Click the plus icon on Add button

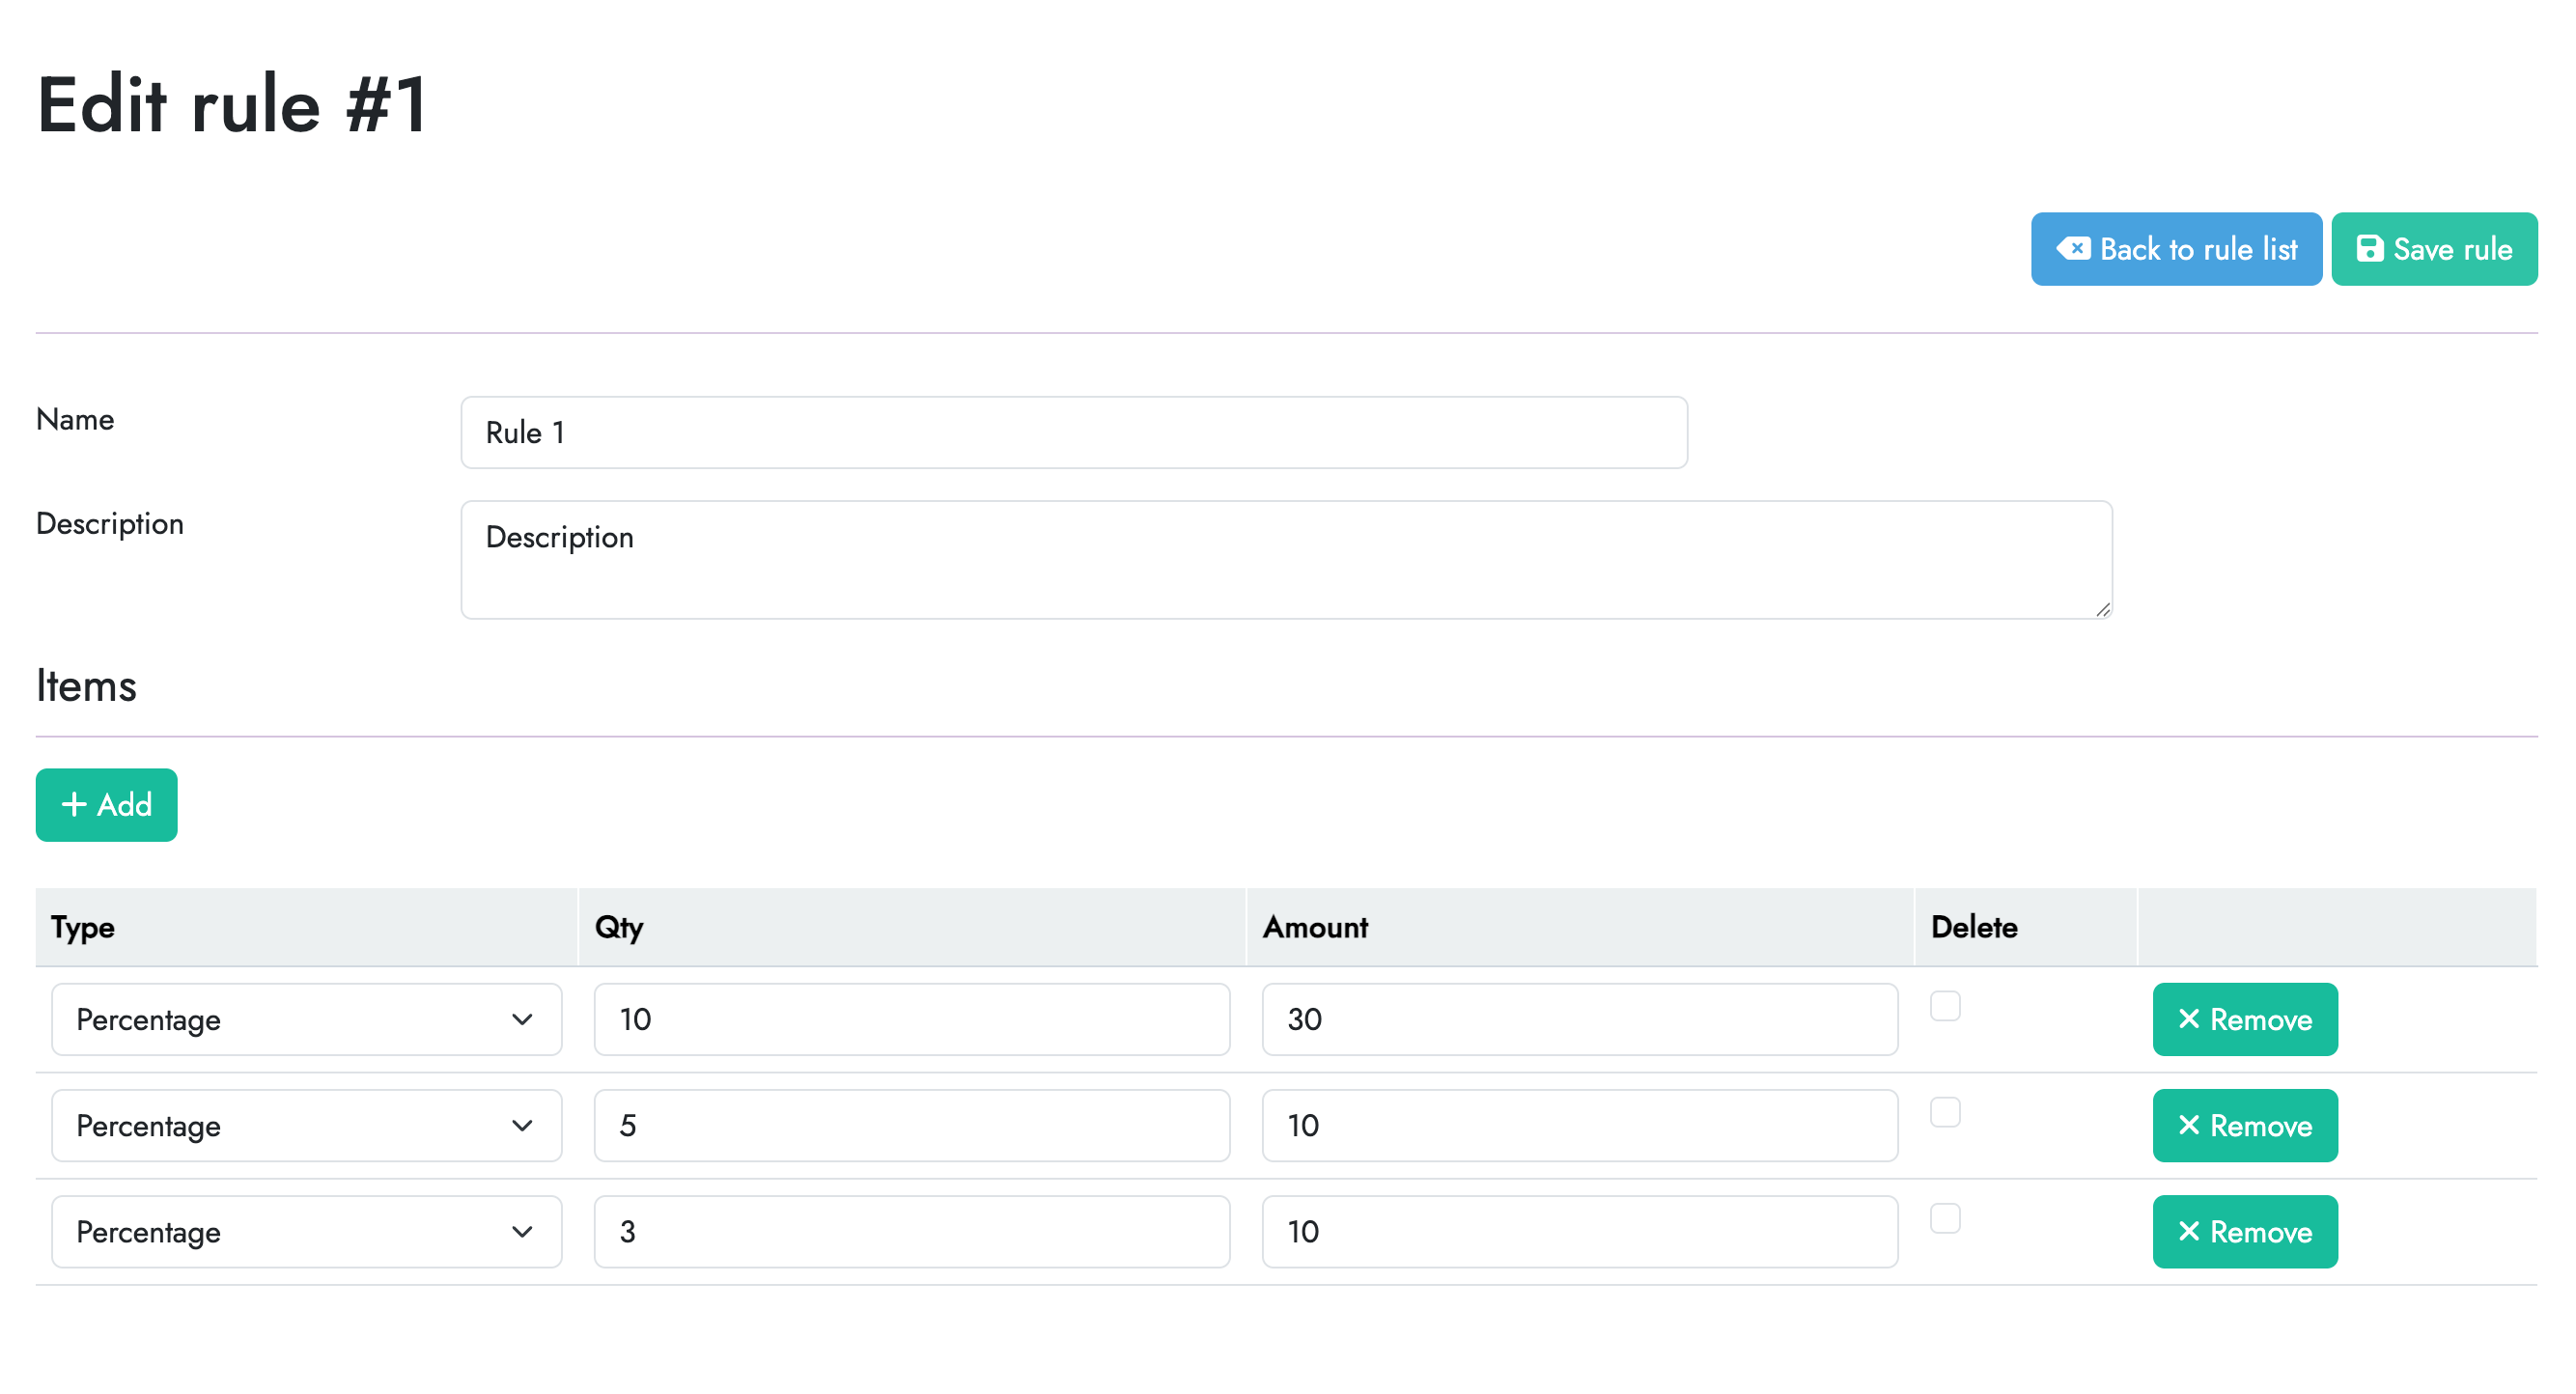(x=74, y=804)
